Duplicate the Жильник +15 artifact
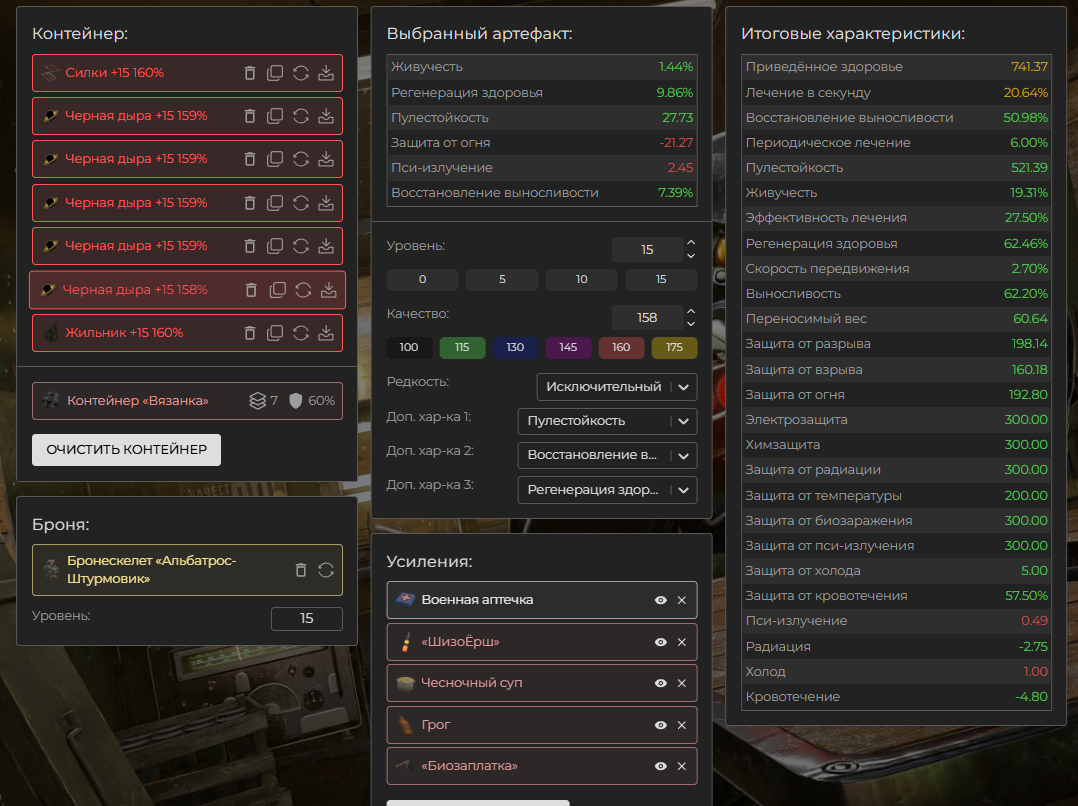1078x806 pixels. [x=275, y=333]
